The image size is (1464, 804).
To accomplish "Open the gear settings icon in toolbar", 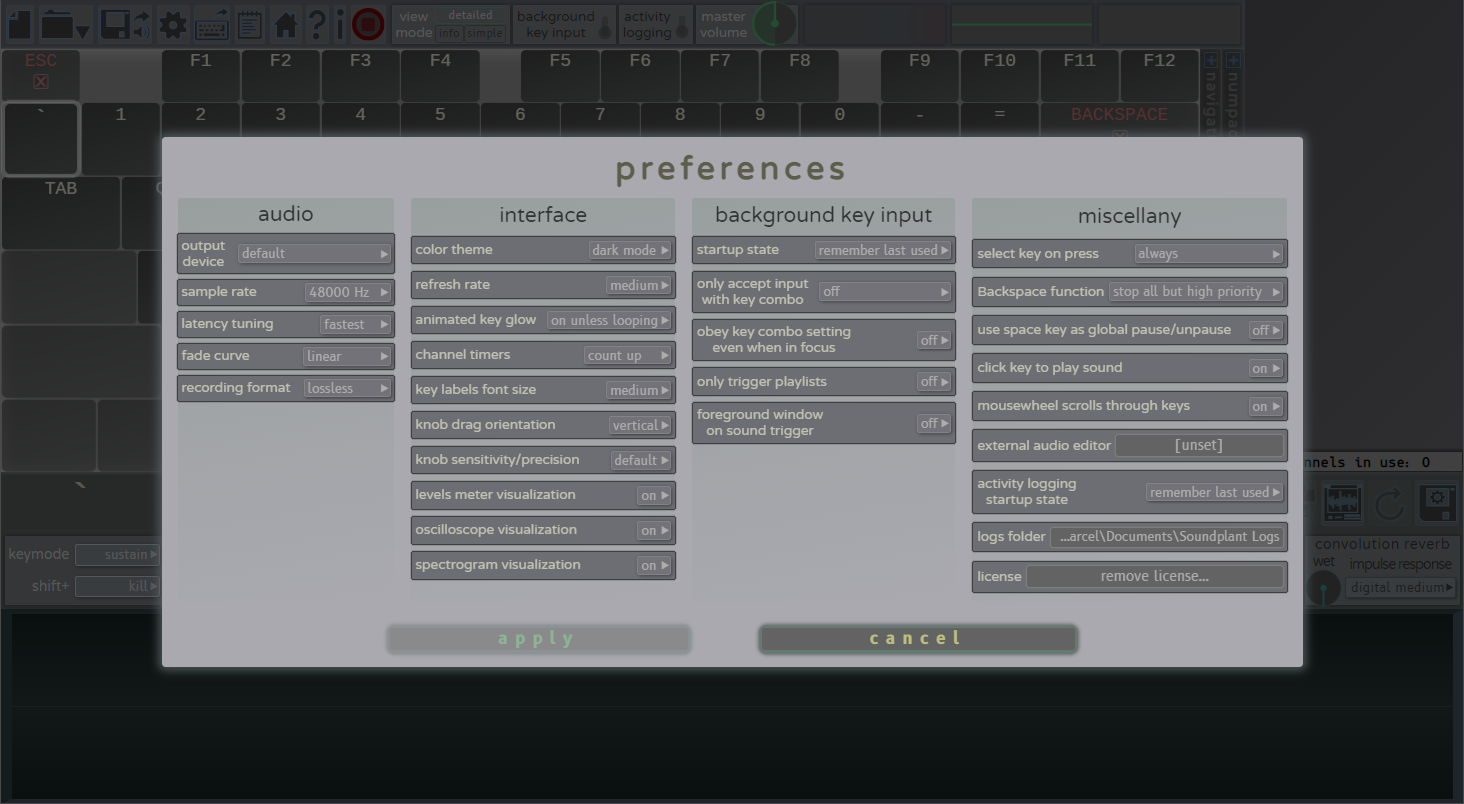I will tap(173, 24).
